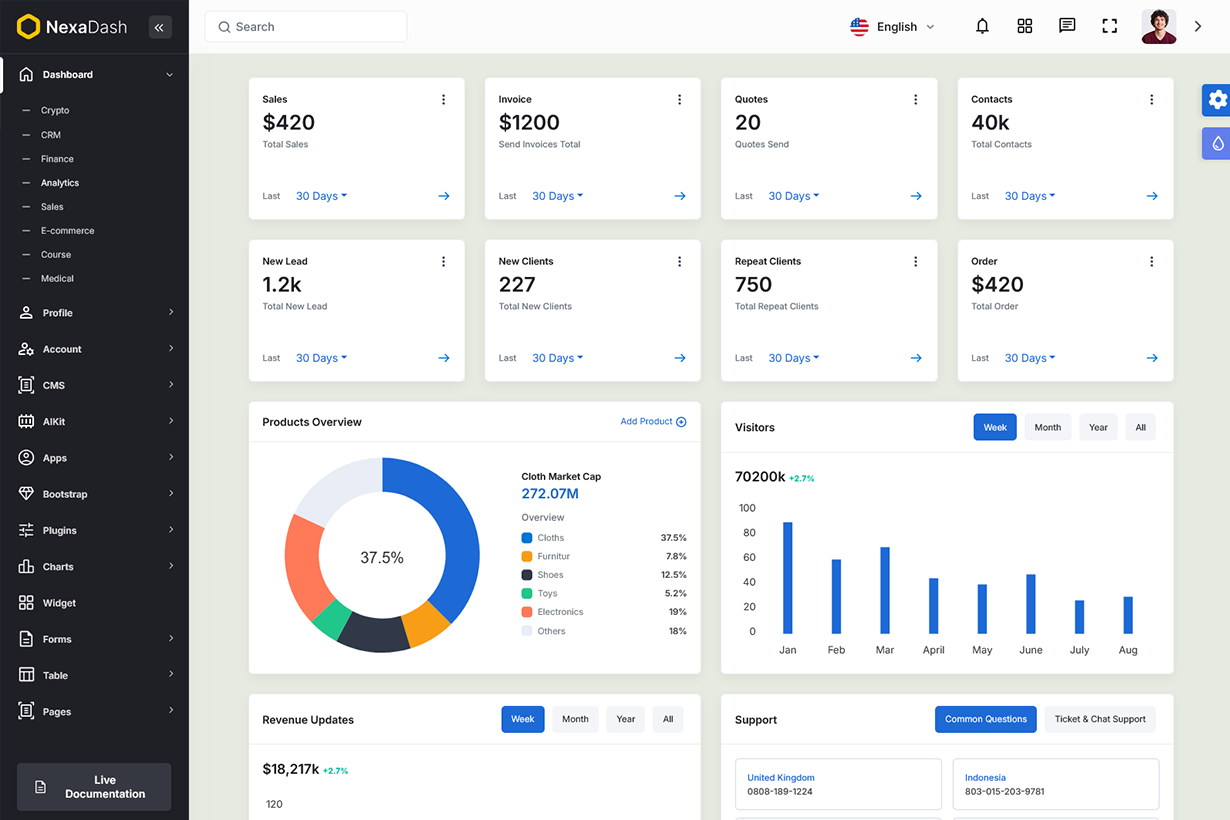Toggle fullscreen mode icon
1230x820 pixels.
pyautogui.click(x=1109, y=27)
